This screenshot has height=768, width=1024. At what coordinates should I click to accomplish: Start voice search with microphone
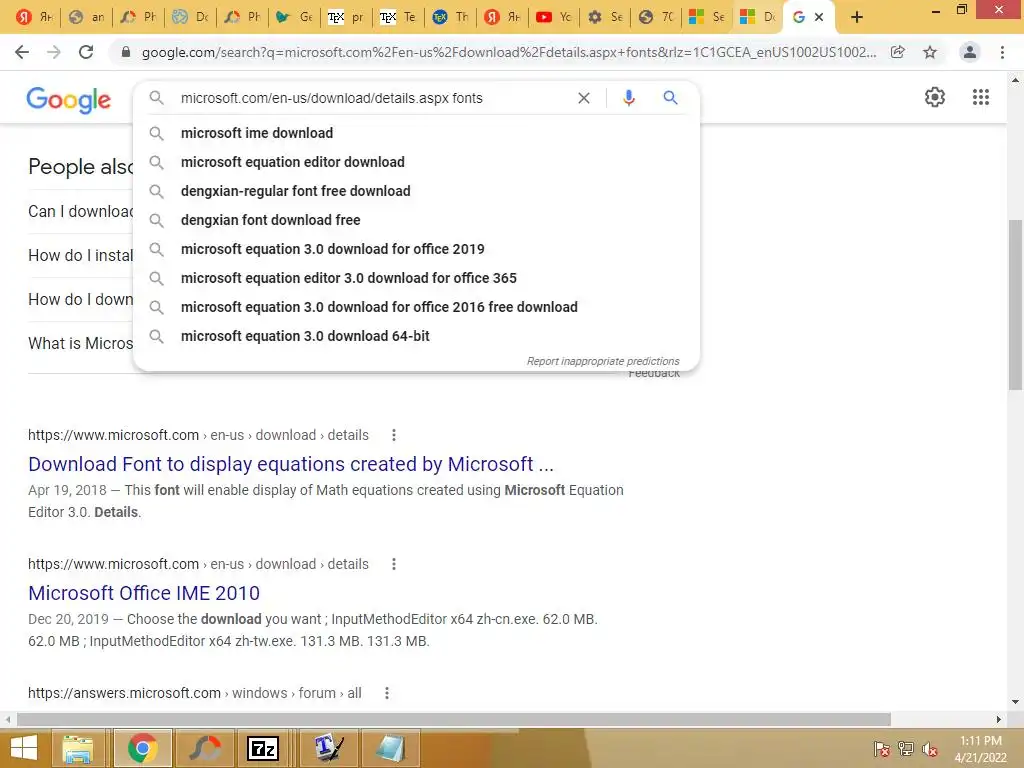[629, 98]
